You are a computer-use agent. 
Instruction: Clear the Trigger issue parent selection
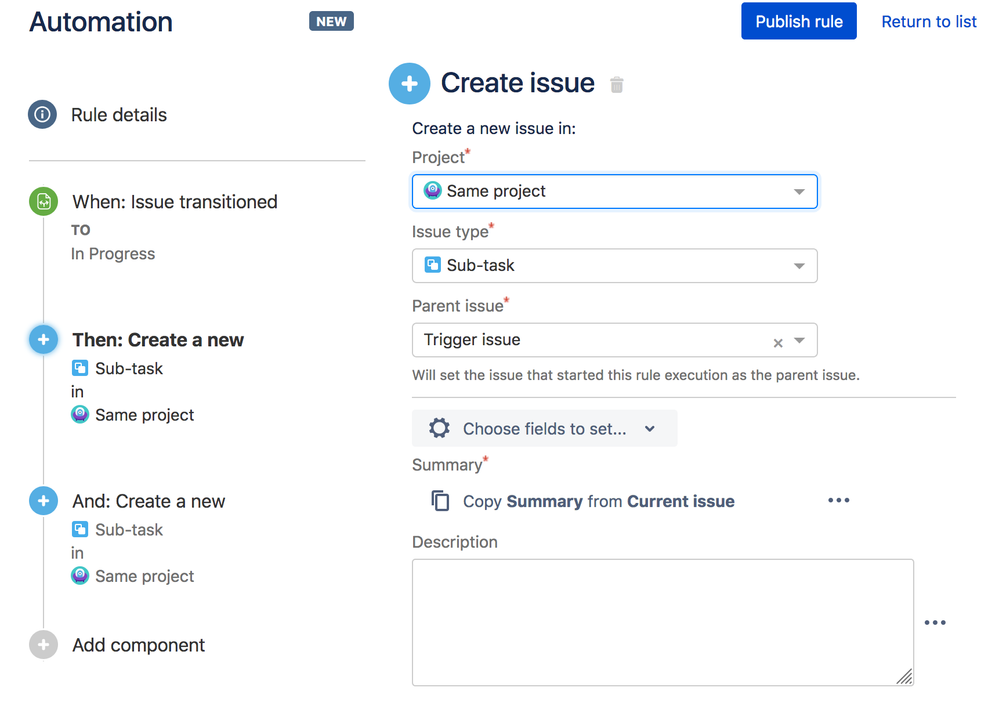[x=778, y=342]
